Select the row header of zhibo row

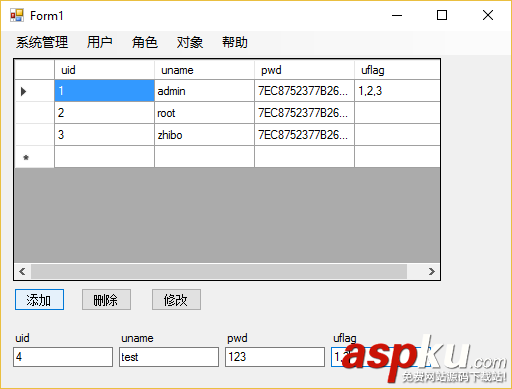click(35, 135)
